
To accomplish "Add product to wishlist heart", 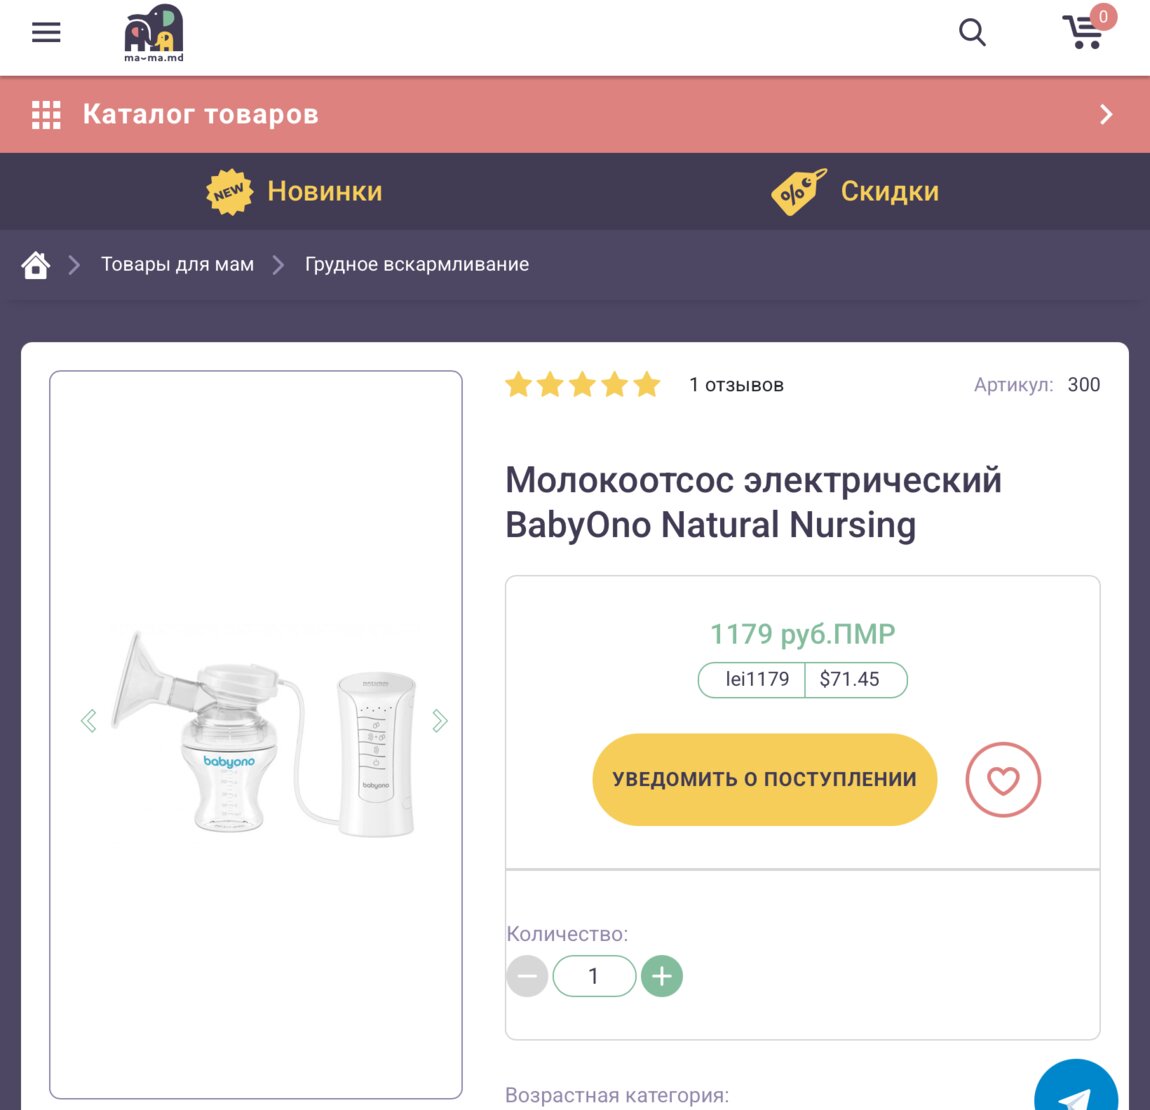I will point(1003,780).
